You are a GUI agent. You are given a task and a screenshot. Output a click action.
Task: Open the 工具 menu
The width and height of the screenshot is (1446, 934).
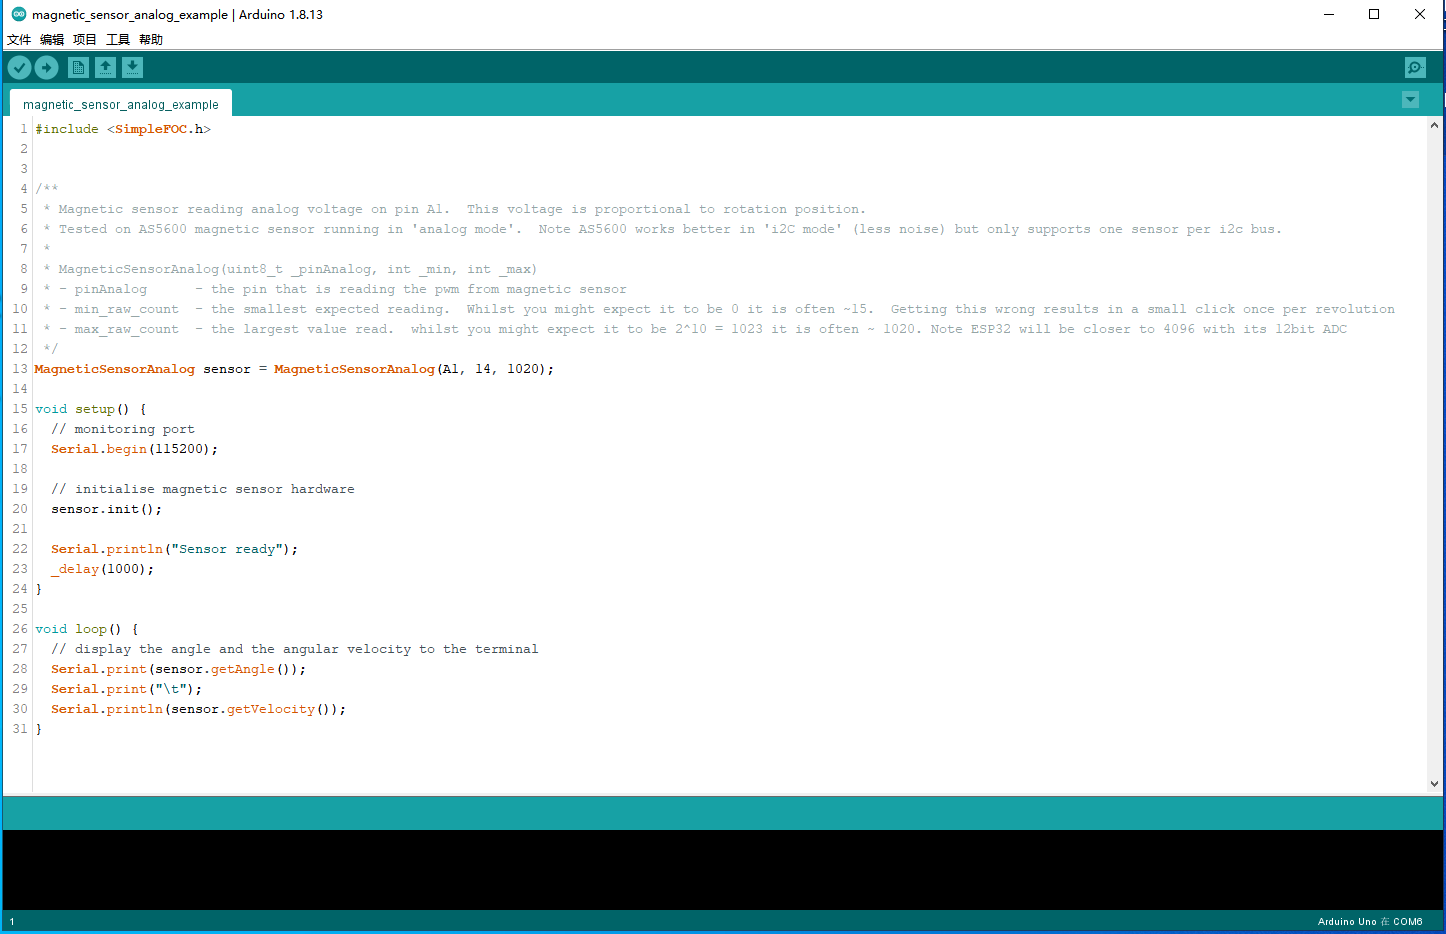(x=118, y=40)
